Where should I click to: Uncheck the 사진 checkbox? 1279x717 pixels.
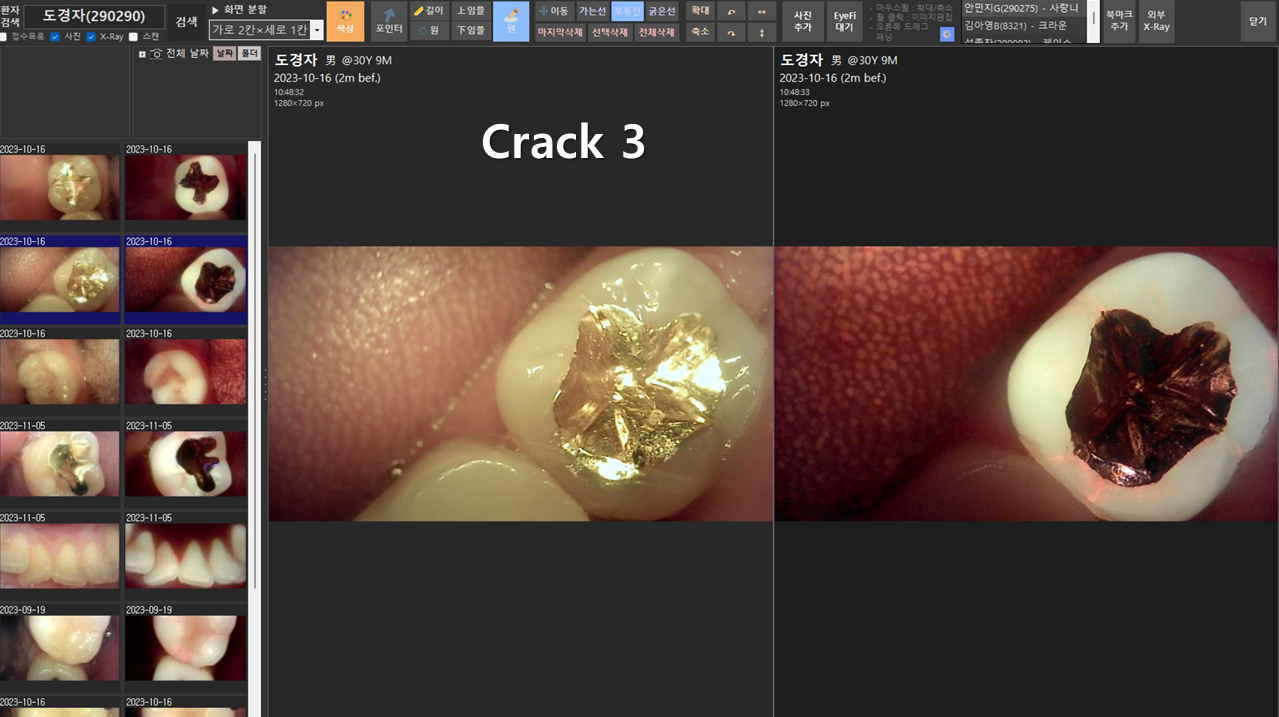pyautogui.click(x=56, y=37)
